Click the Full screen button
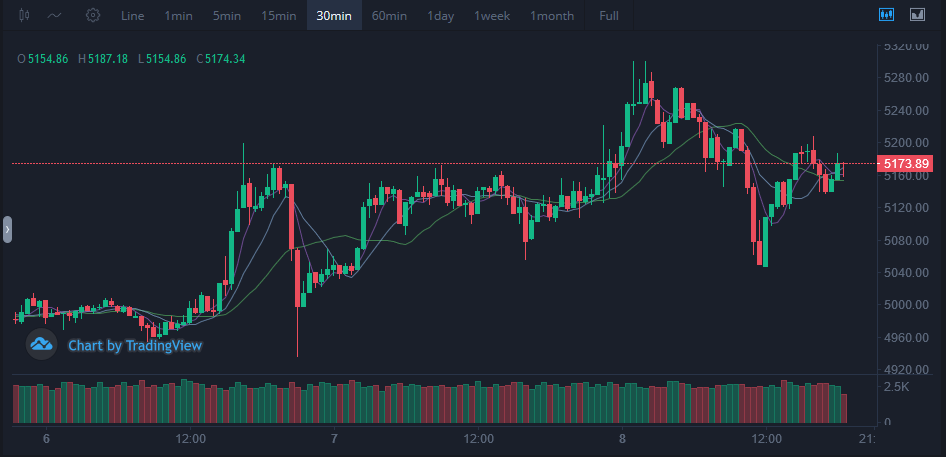The image size is (946, 457). tap(609, 16)
